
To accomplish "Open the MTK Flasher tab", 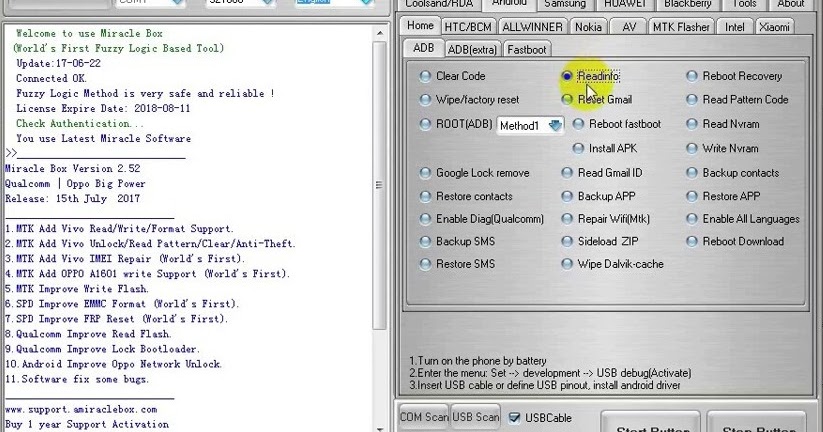I will click(x=681, y=27).
